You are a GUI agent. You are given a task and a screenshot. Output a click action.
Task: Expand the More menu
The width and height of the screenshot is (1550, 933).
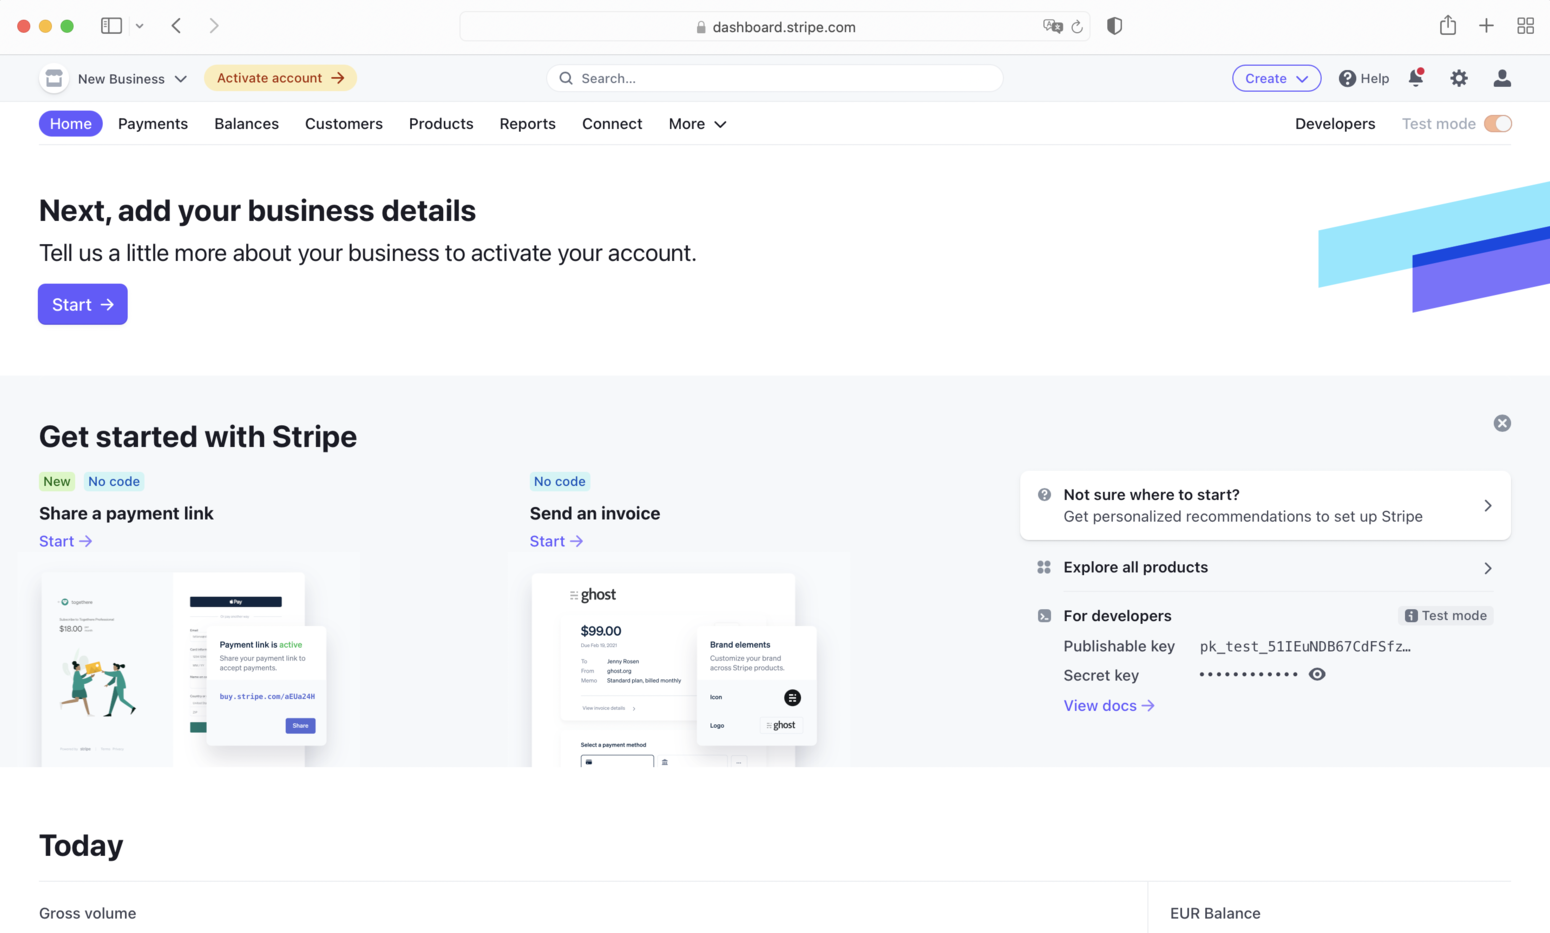point(697,124)
